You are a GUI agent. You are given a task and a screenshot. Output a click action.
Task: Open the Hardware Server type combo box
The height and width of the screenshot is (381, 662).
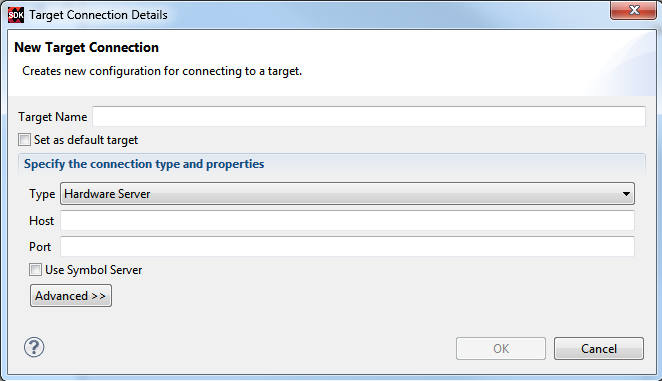[347, 194]
